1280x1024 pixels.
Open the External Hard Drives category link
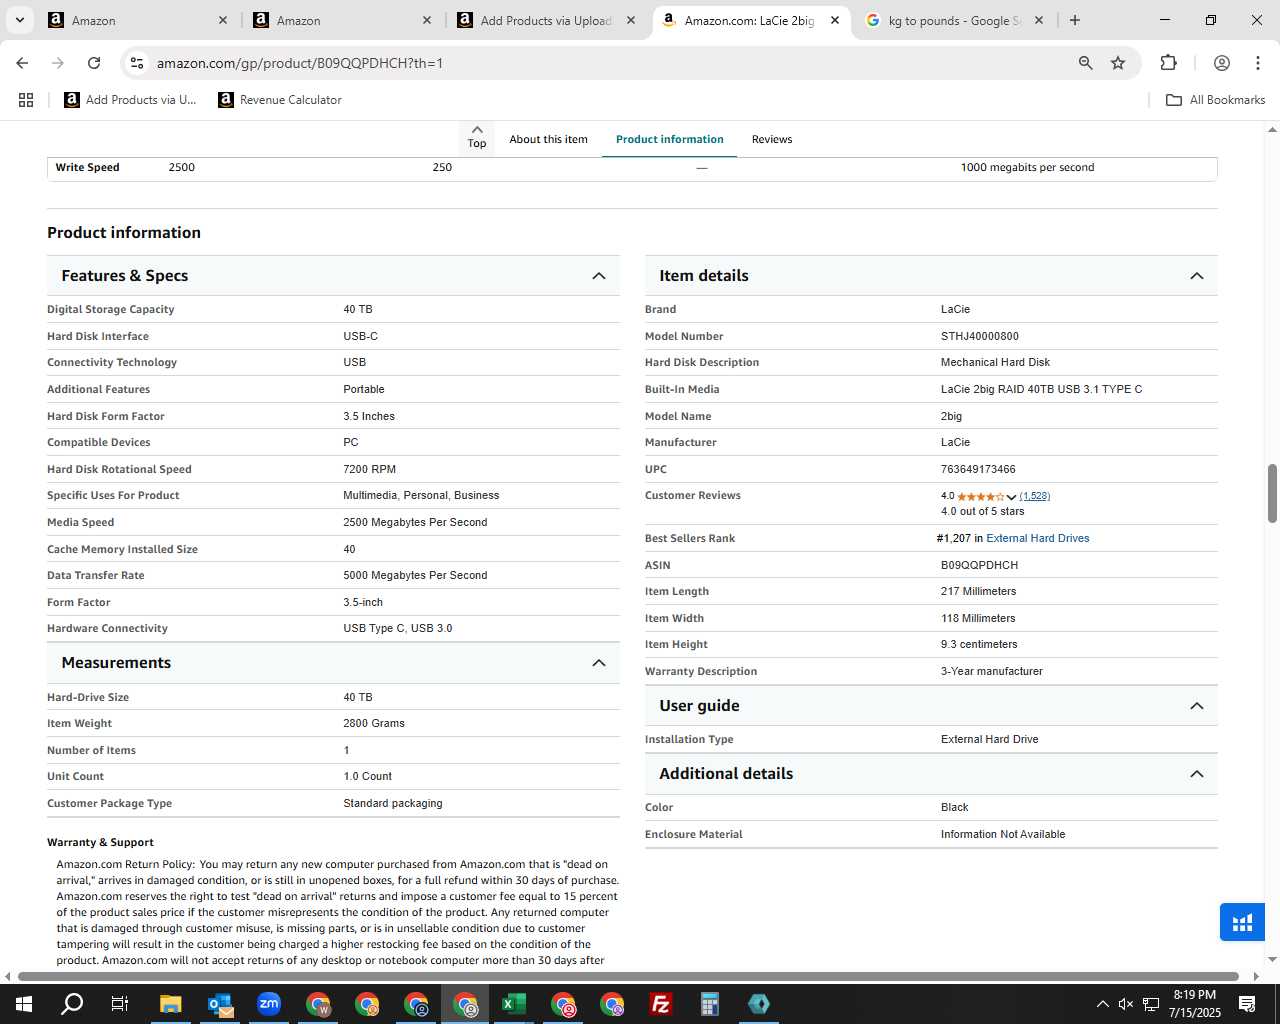point(1038,538)
